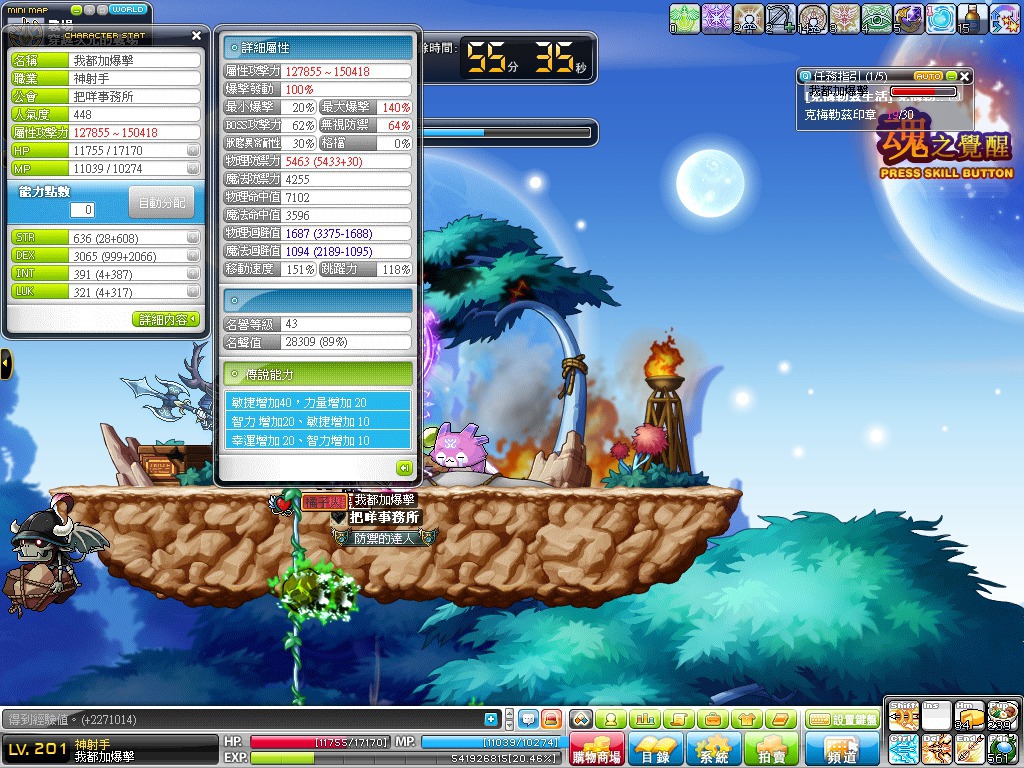
Task: Open the 目錄 menu
Action: point(656,748)
